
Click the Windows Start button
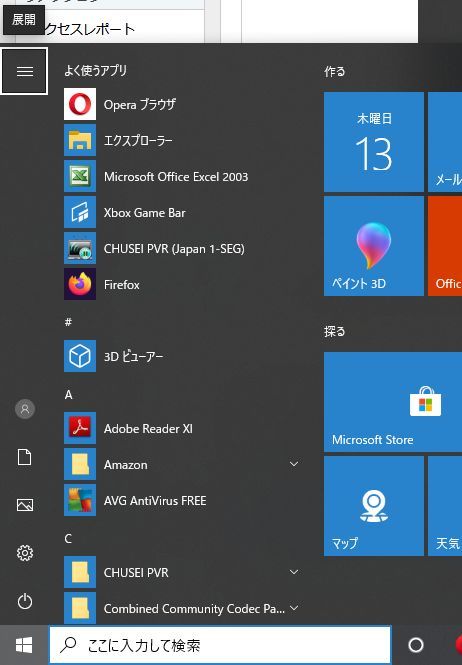point(24,645)
